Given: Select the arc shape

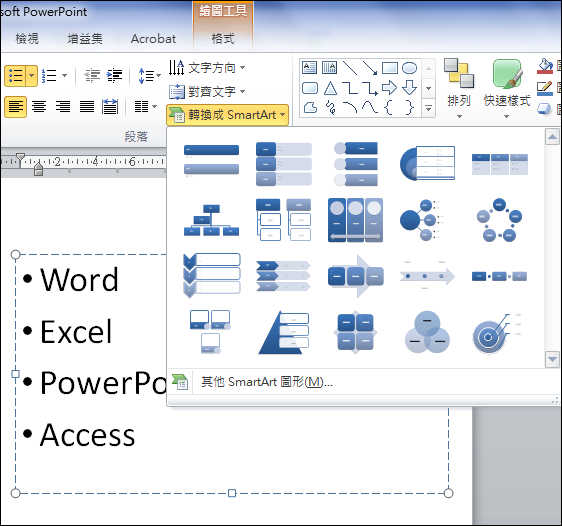Looking at the screenshot, I should pyautogui.click(x=350, y=107).
